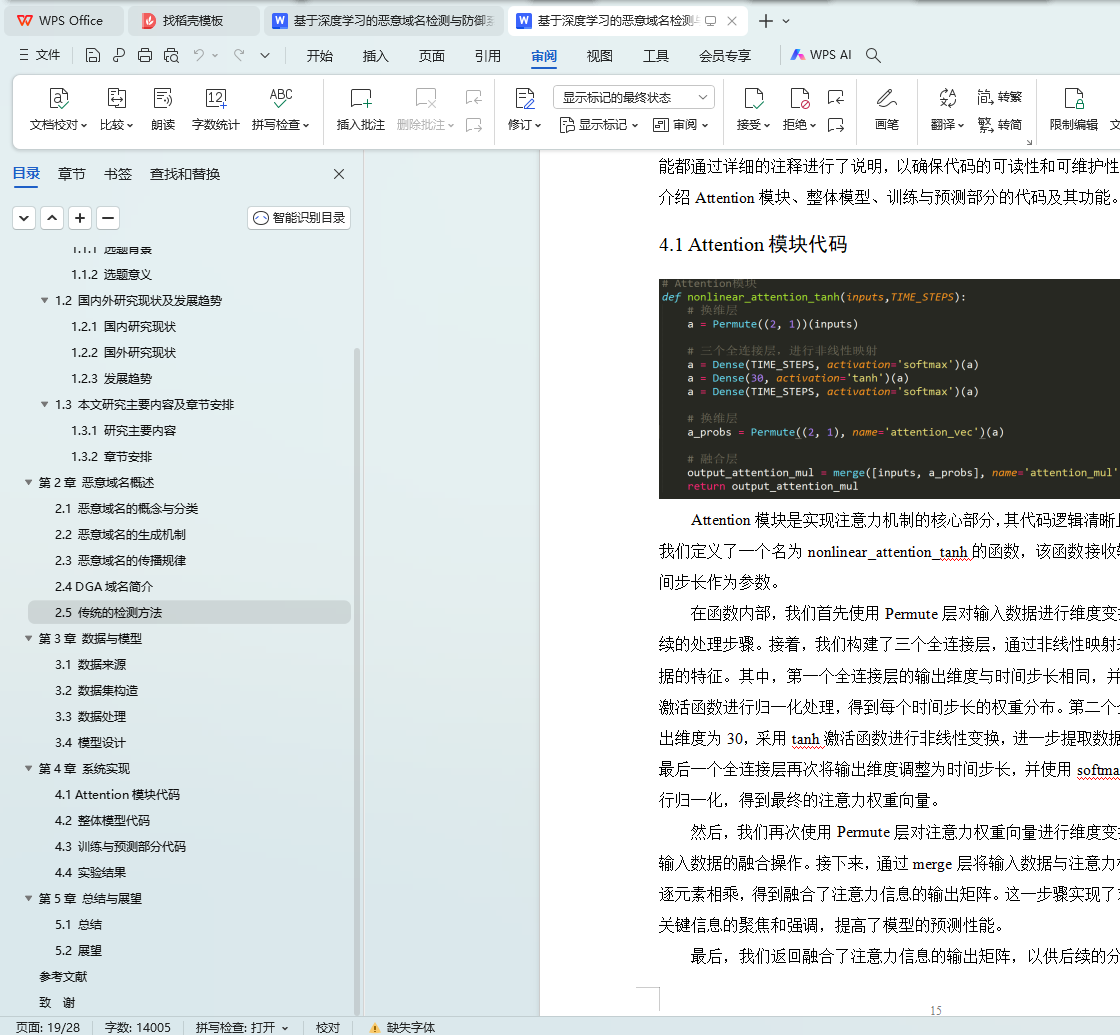Click the search magnifier icon
1120x1035 pixels.
[x=873, y=55]
